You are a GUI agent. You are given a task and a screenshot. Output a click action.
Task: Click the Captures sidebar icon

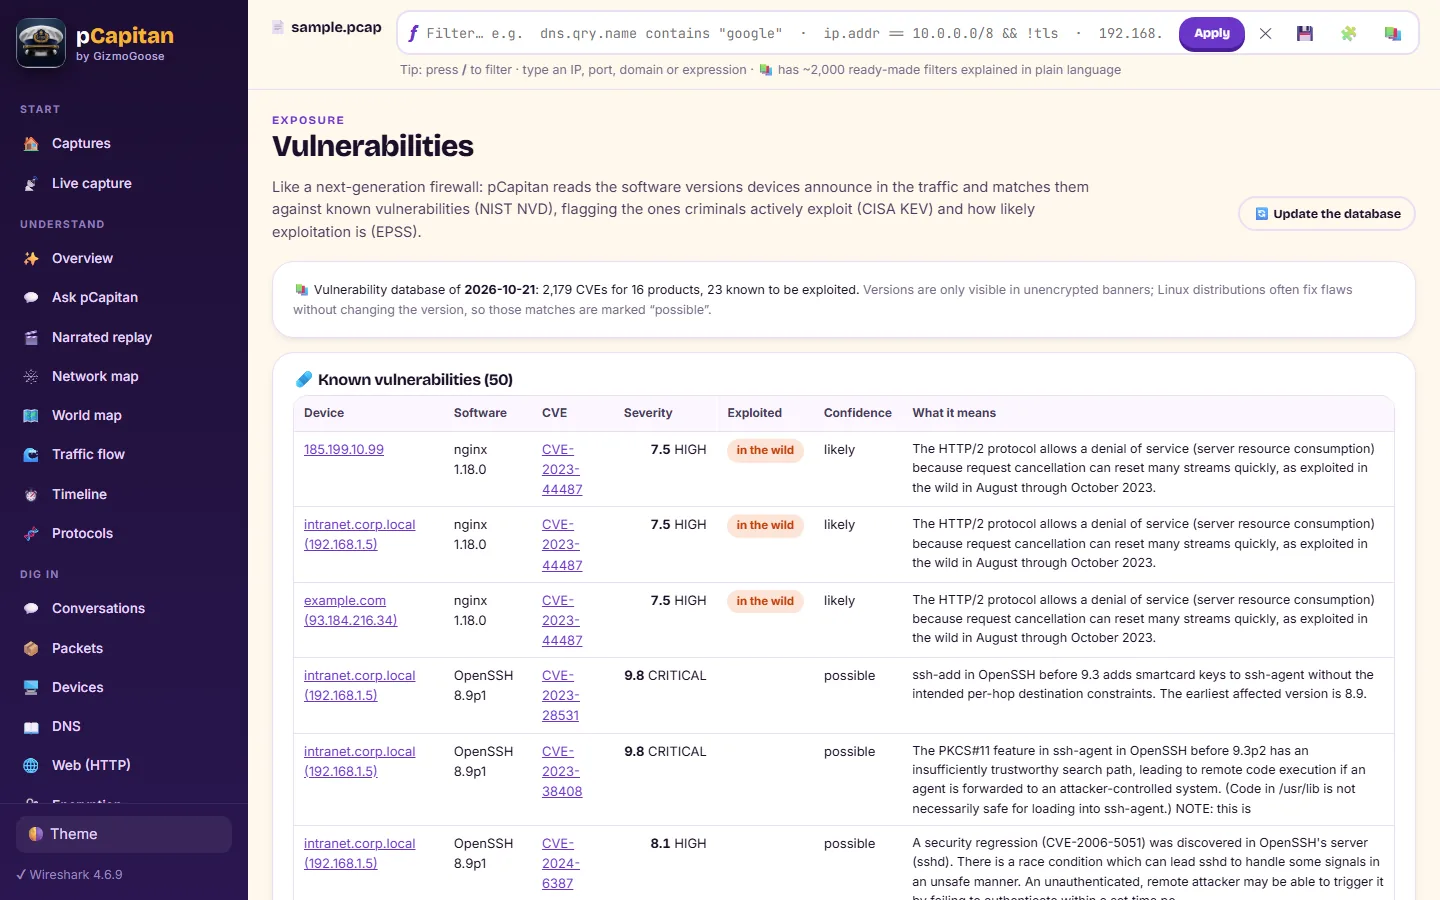point(31,144)
